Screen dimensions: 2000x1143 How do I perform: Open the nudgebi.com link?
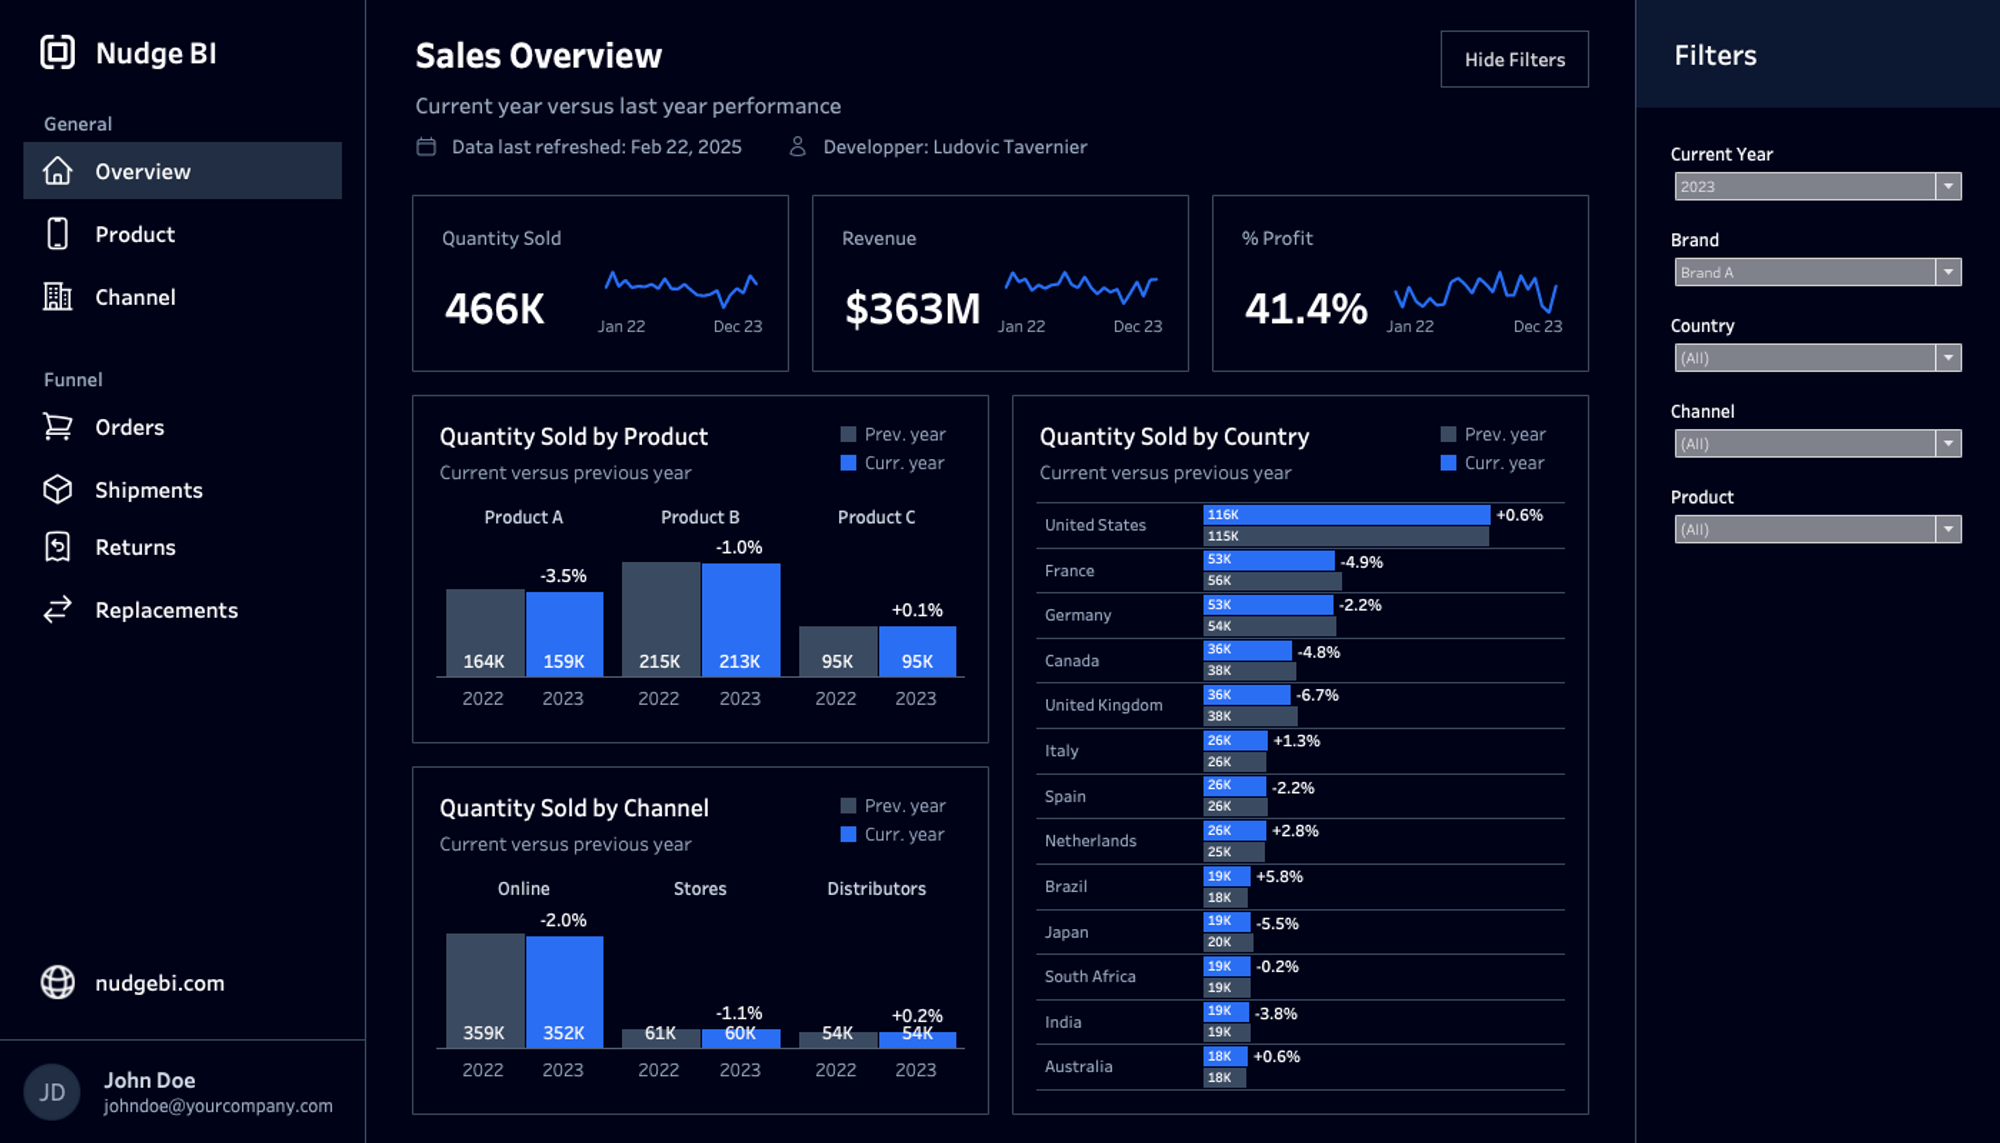point(159,983)
